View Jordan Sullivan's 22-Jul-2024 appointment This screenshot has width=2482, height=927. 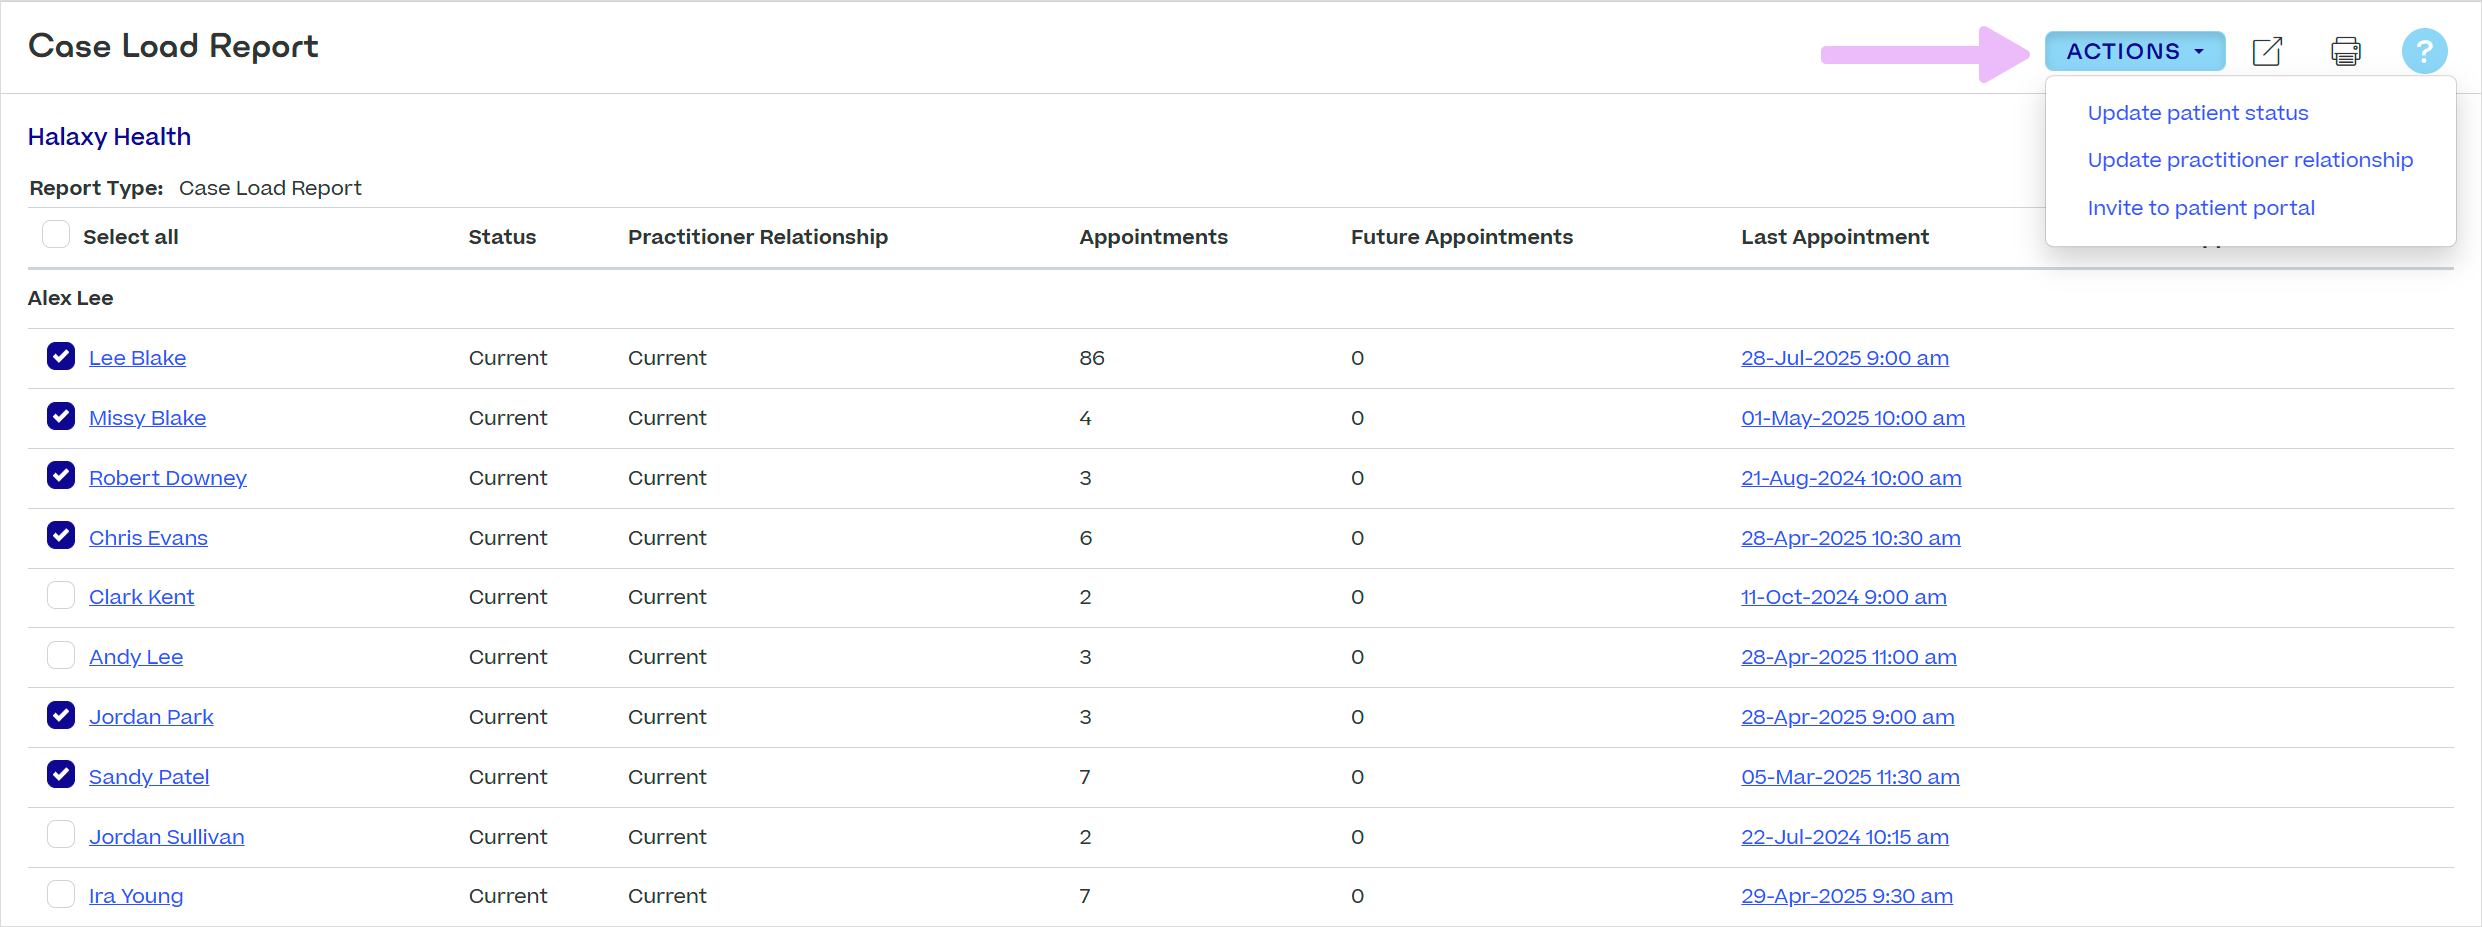(x=1844, y=837)
